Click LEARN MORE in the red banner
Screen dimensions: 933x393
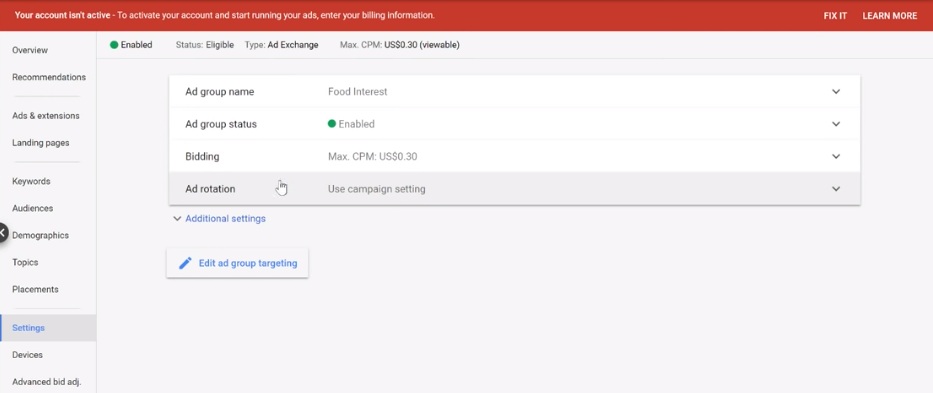[890, 15]
